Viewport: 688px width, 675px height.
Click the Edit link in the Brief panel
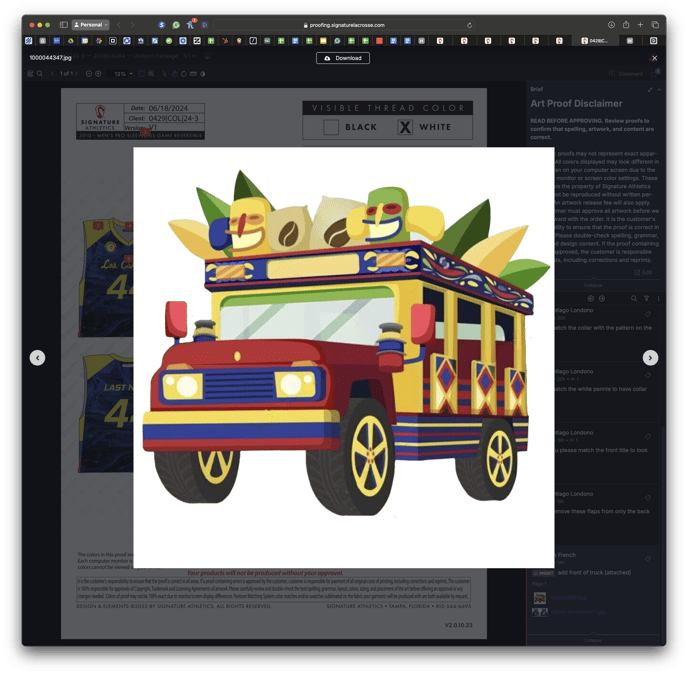point(646,271)
